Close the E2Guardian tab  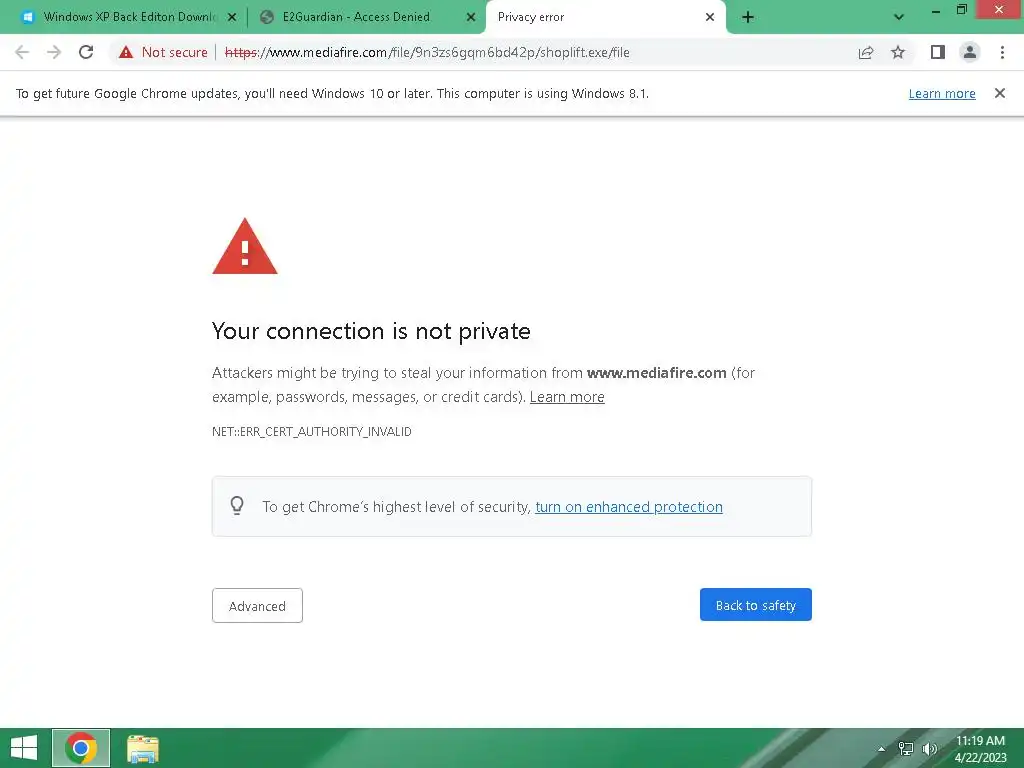(471, 18)
